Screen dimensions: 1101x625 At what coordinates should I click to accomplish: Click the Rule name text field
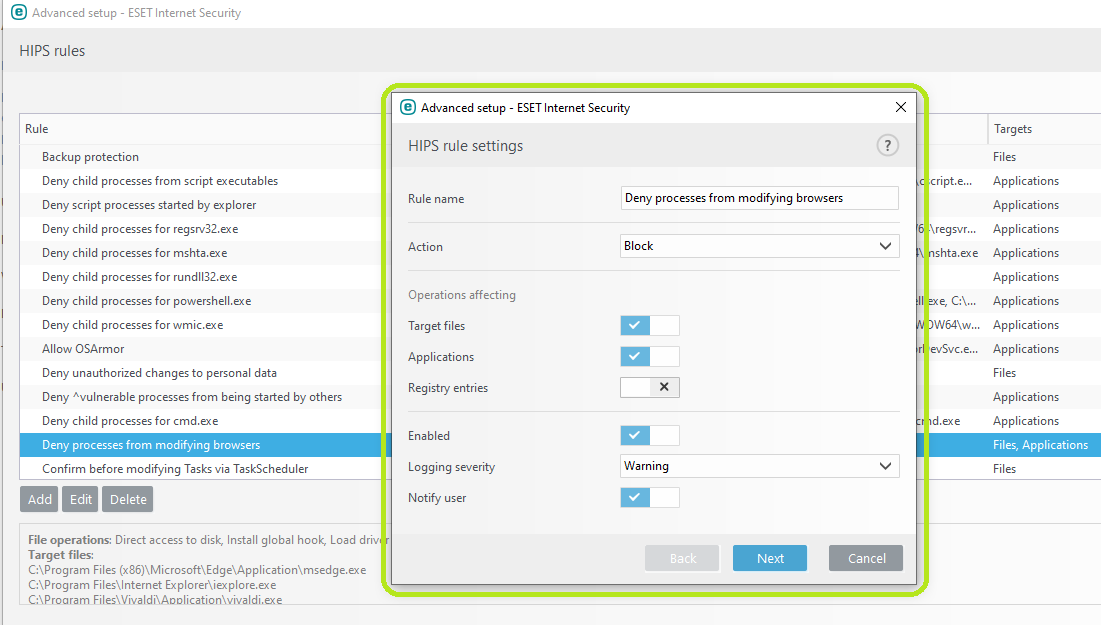click(759, 198)
